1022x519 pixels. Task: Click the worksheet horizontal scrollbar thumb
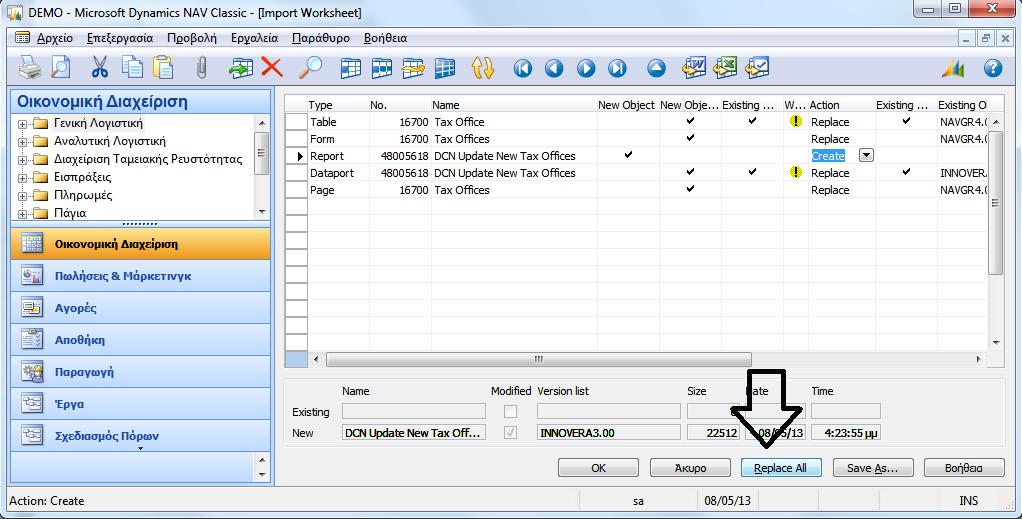(x=538, y=359)
